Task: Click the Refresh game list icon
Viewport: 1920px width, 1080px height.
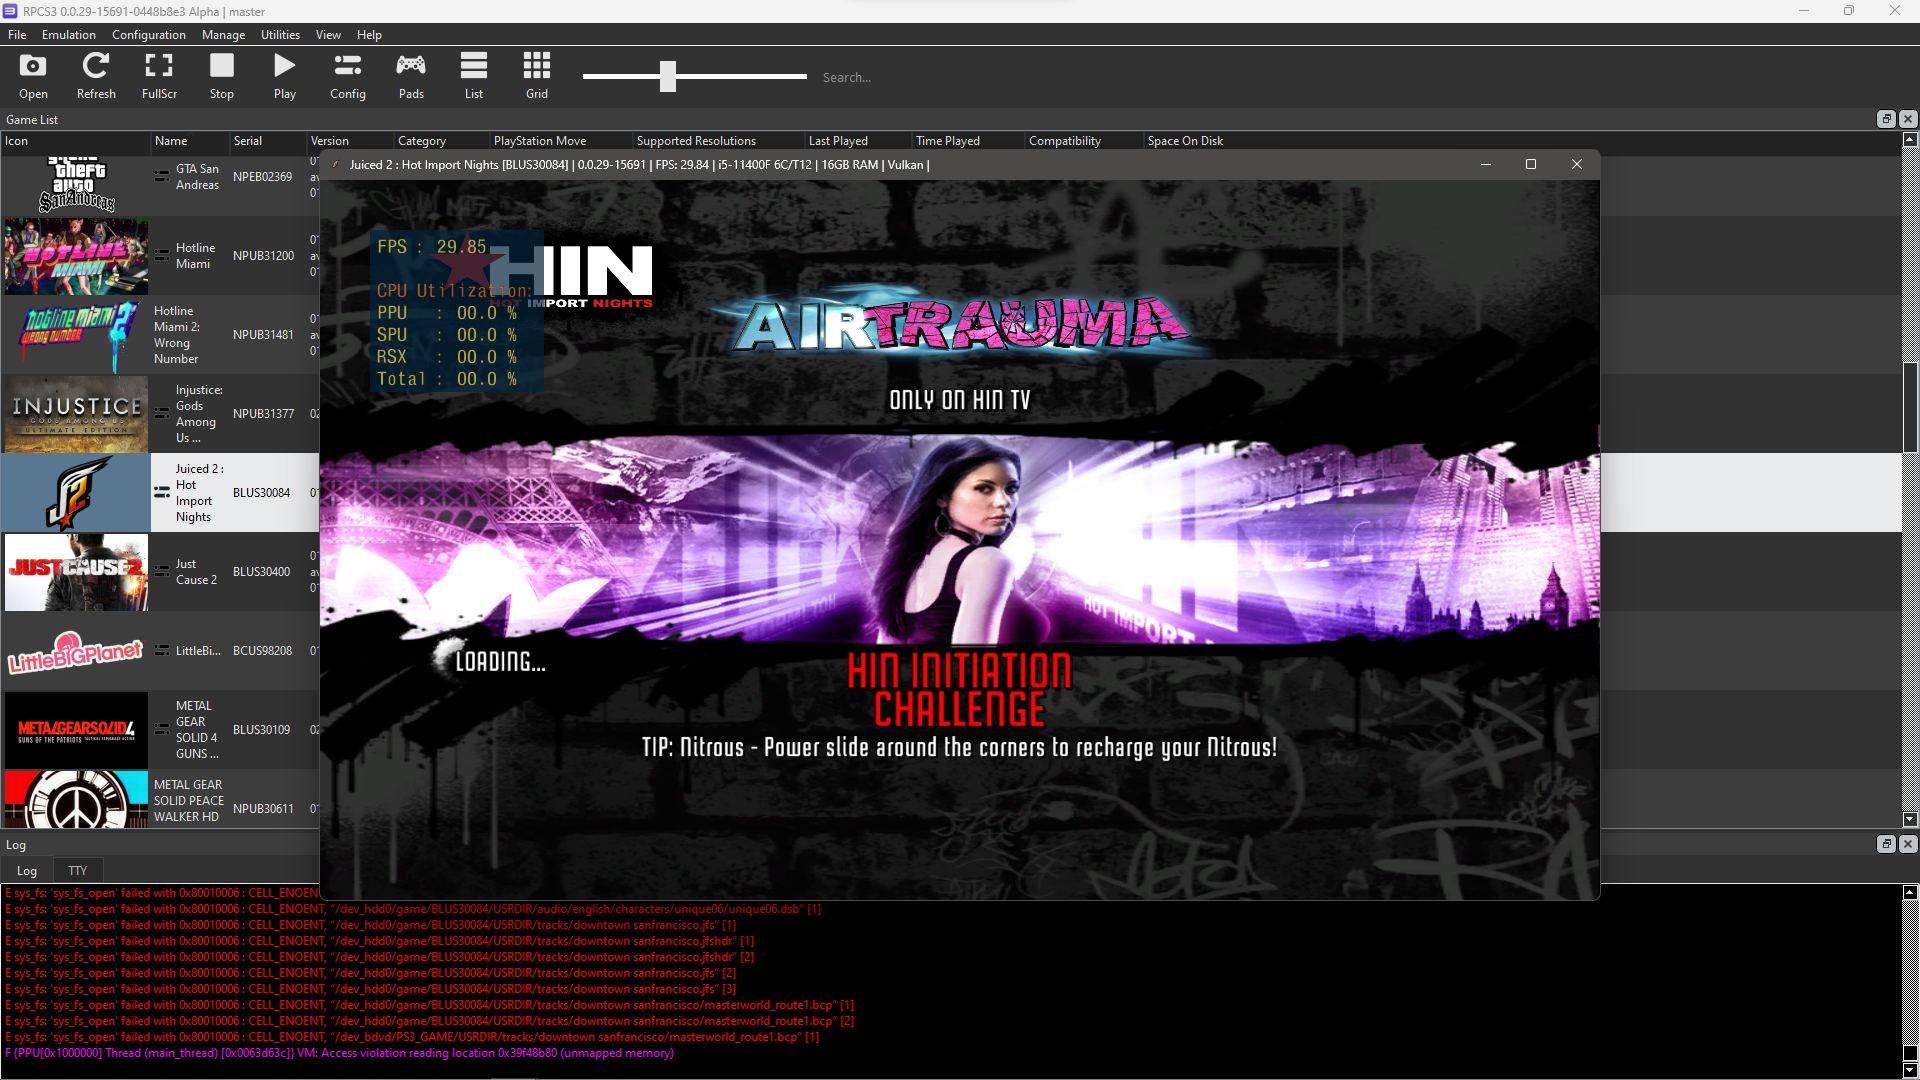Action: pyautogui.click(x=96, y=75)
